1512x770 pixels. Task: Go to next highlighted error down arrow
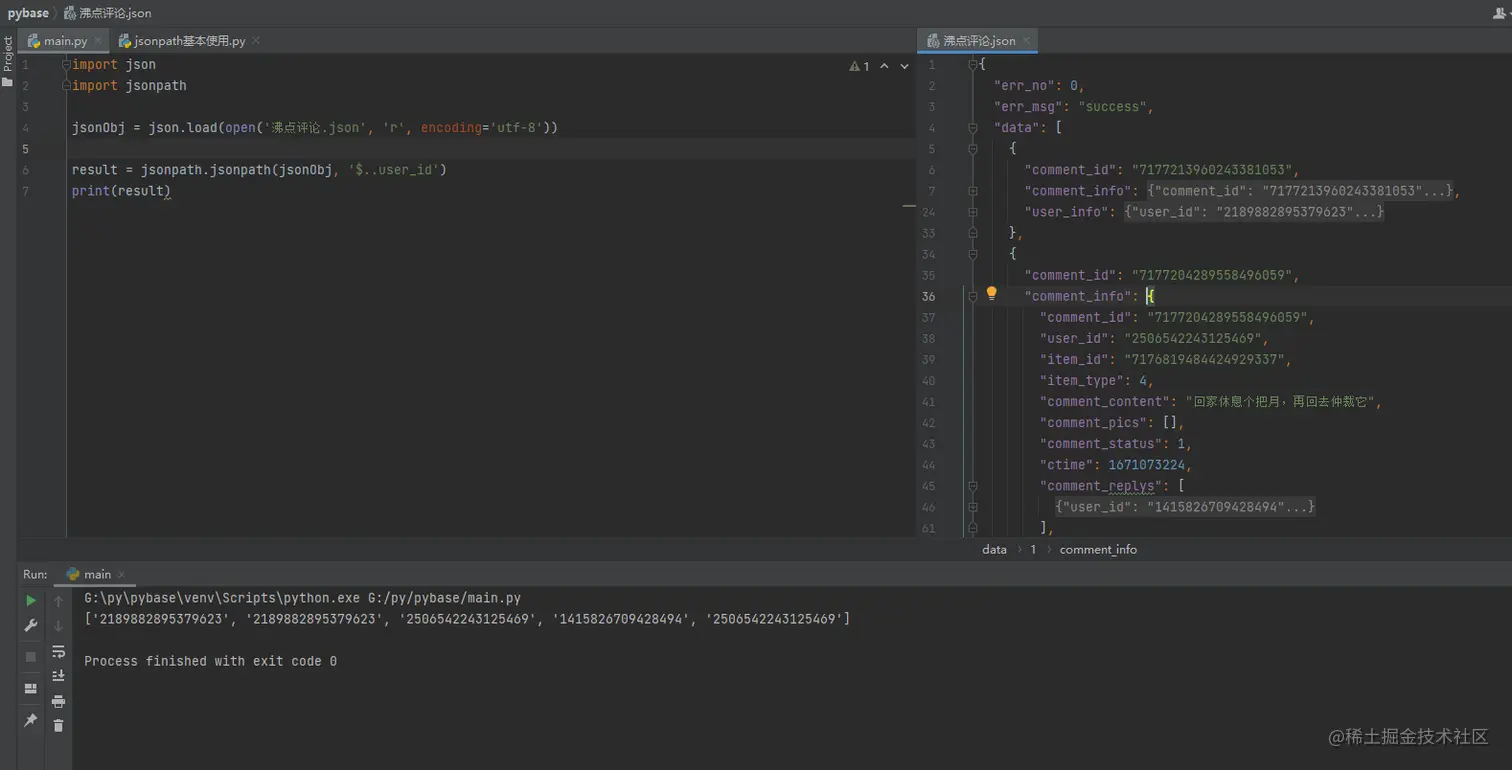tap(904, 66)
